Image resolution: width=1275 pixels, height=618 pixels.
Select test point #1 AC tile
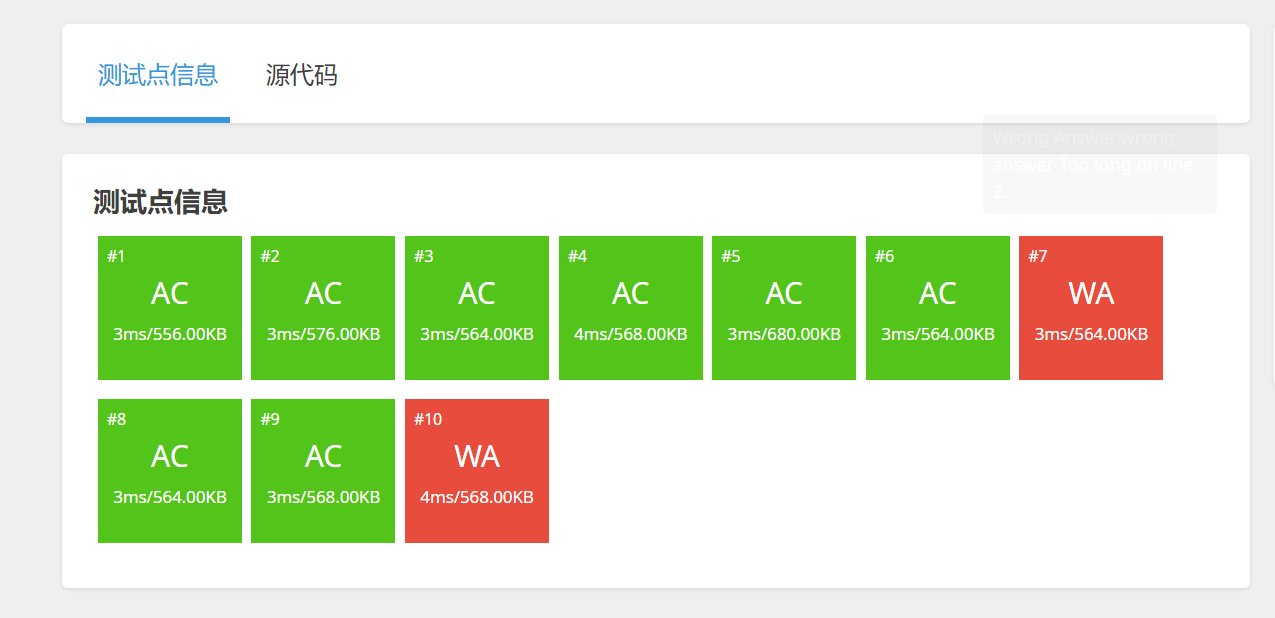[x=170, y=307]
